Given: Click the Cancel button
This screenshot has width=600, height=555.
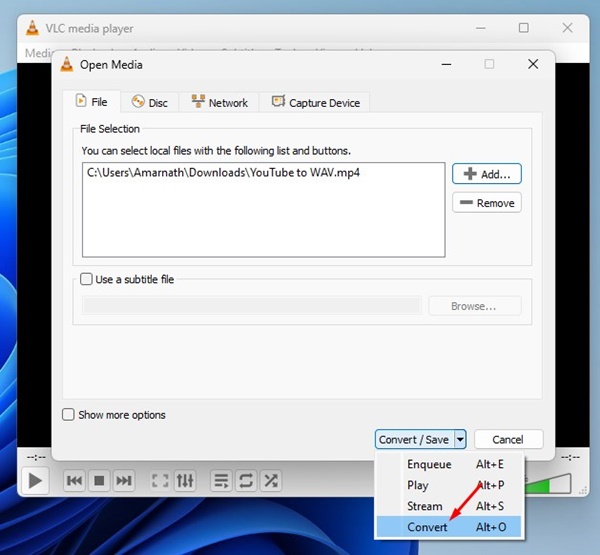Looking at the screenshot, I should tap(508, 439).
